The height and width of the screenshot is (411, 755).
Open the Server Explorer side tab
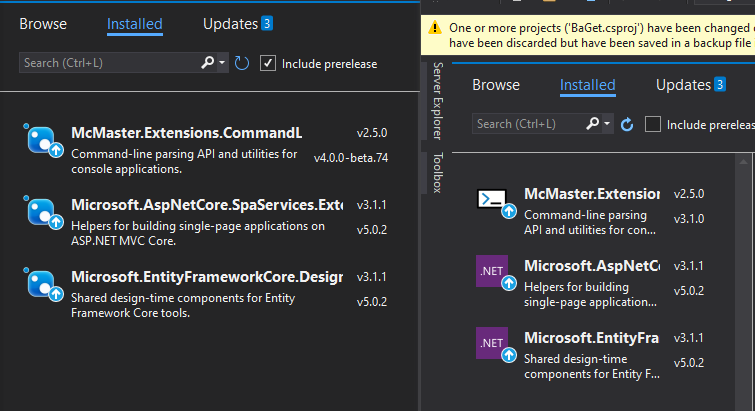point(437,101)
